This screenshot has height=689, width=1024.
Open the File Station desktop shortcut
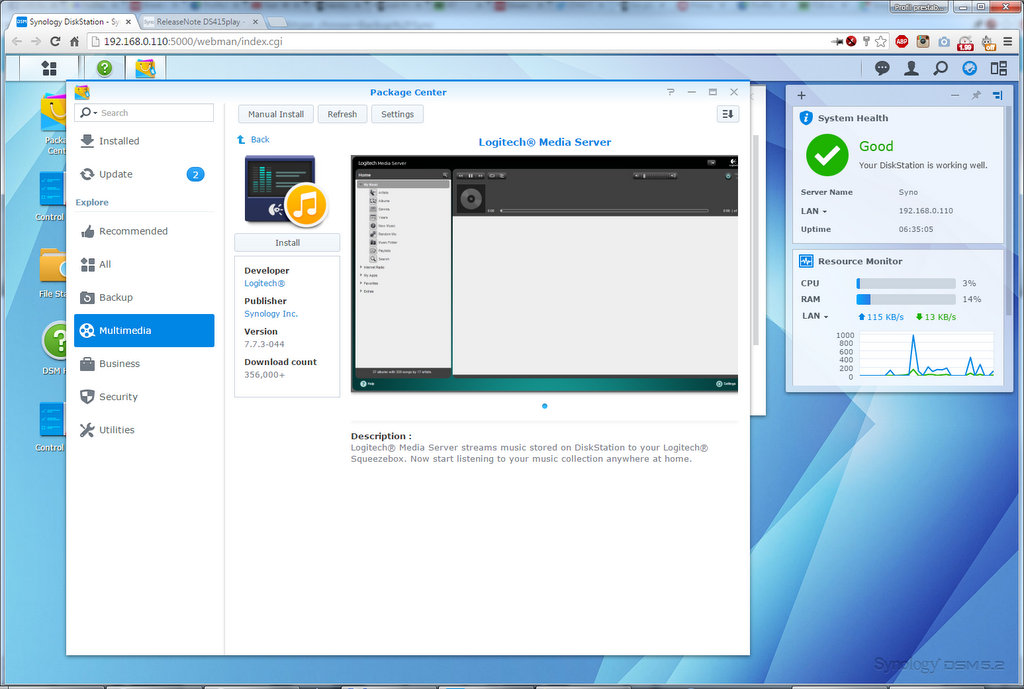coord(52,273)
